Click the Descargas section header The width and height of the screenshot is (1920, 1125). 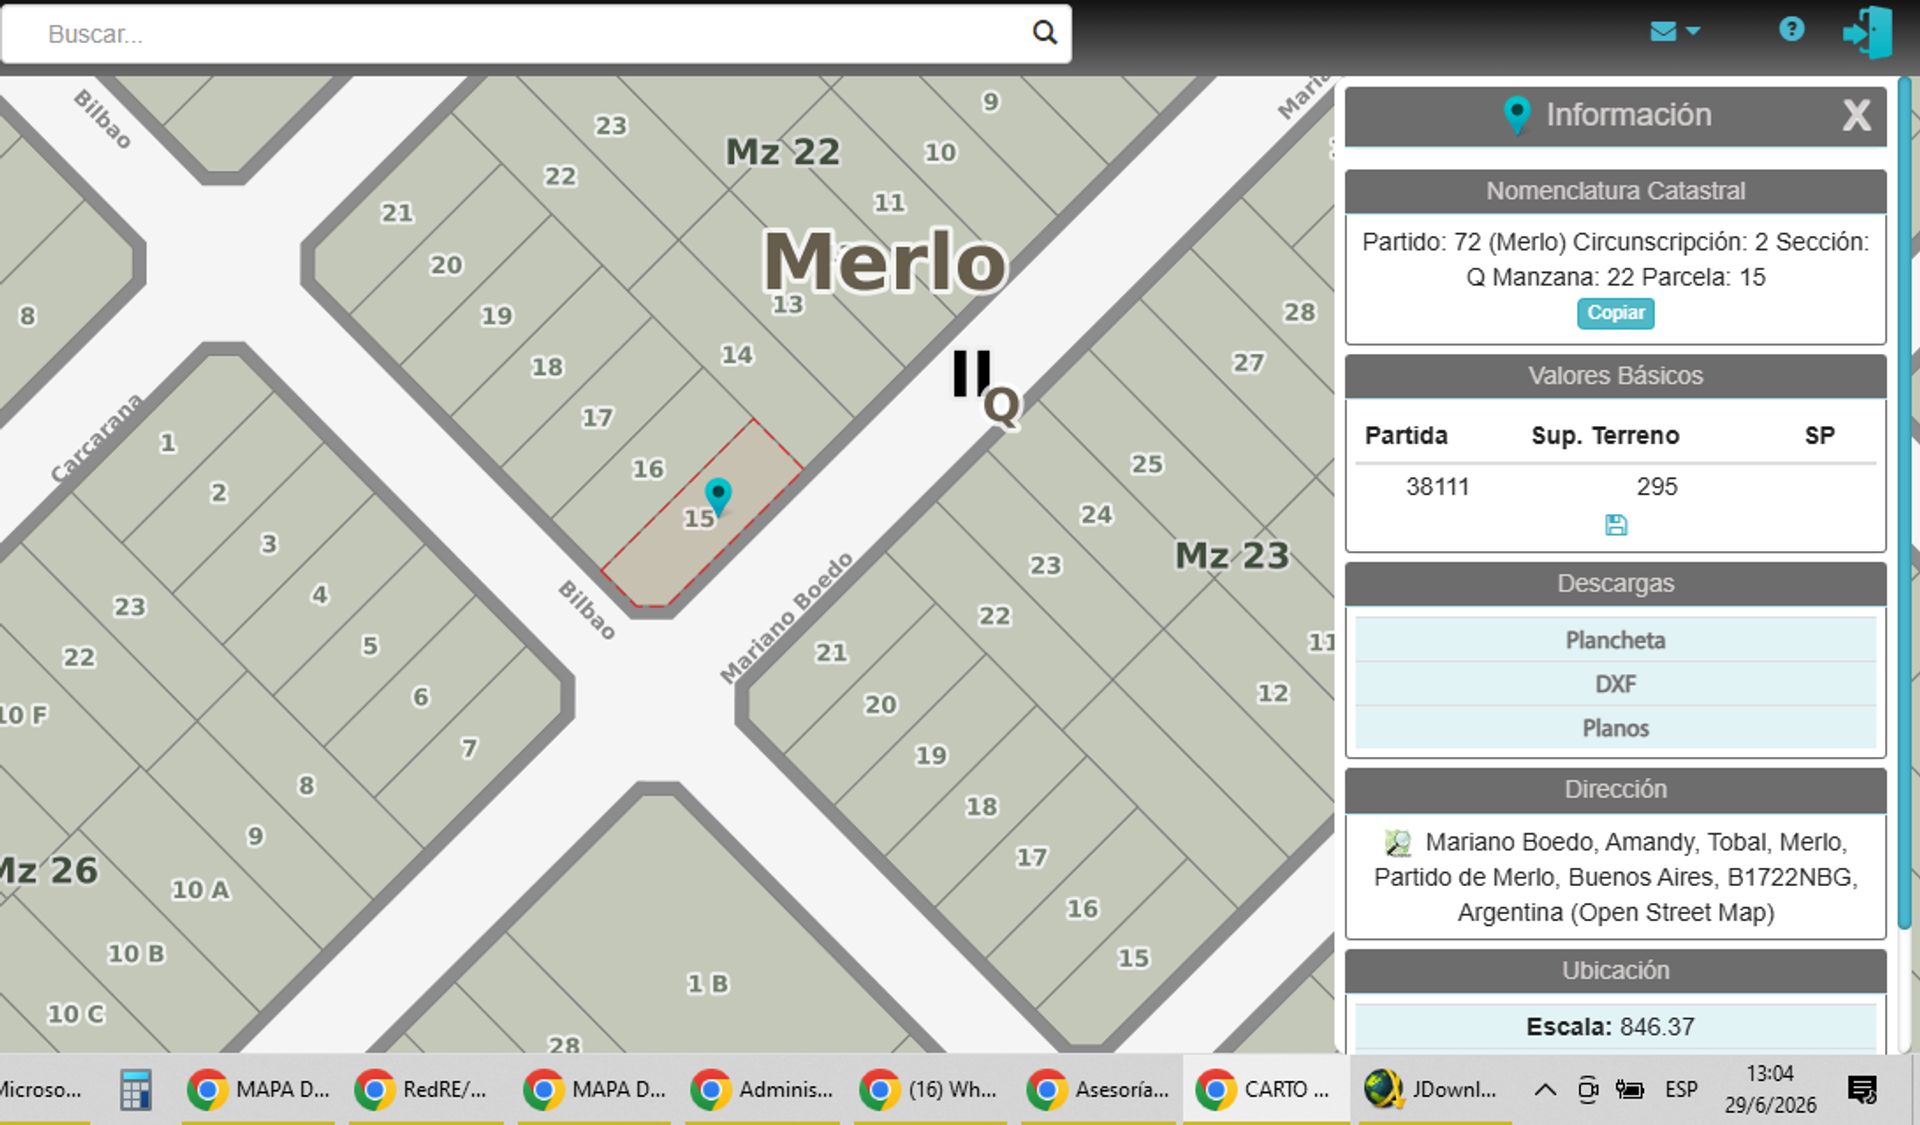[x=1615, y=584]
